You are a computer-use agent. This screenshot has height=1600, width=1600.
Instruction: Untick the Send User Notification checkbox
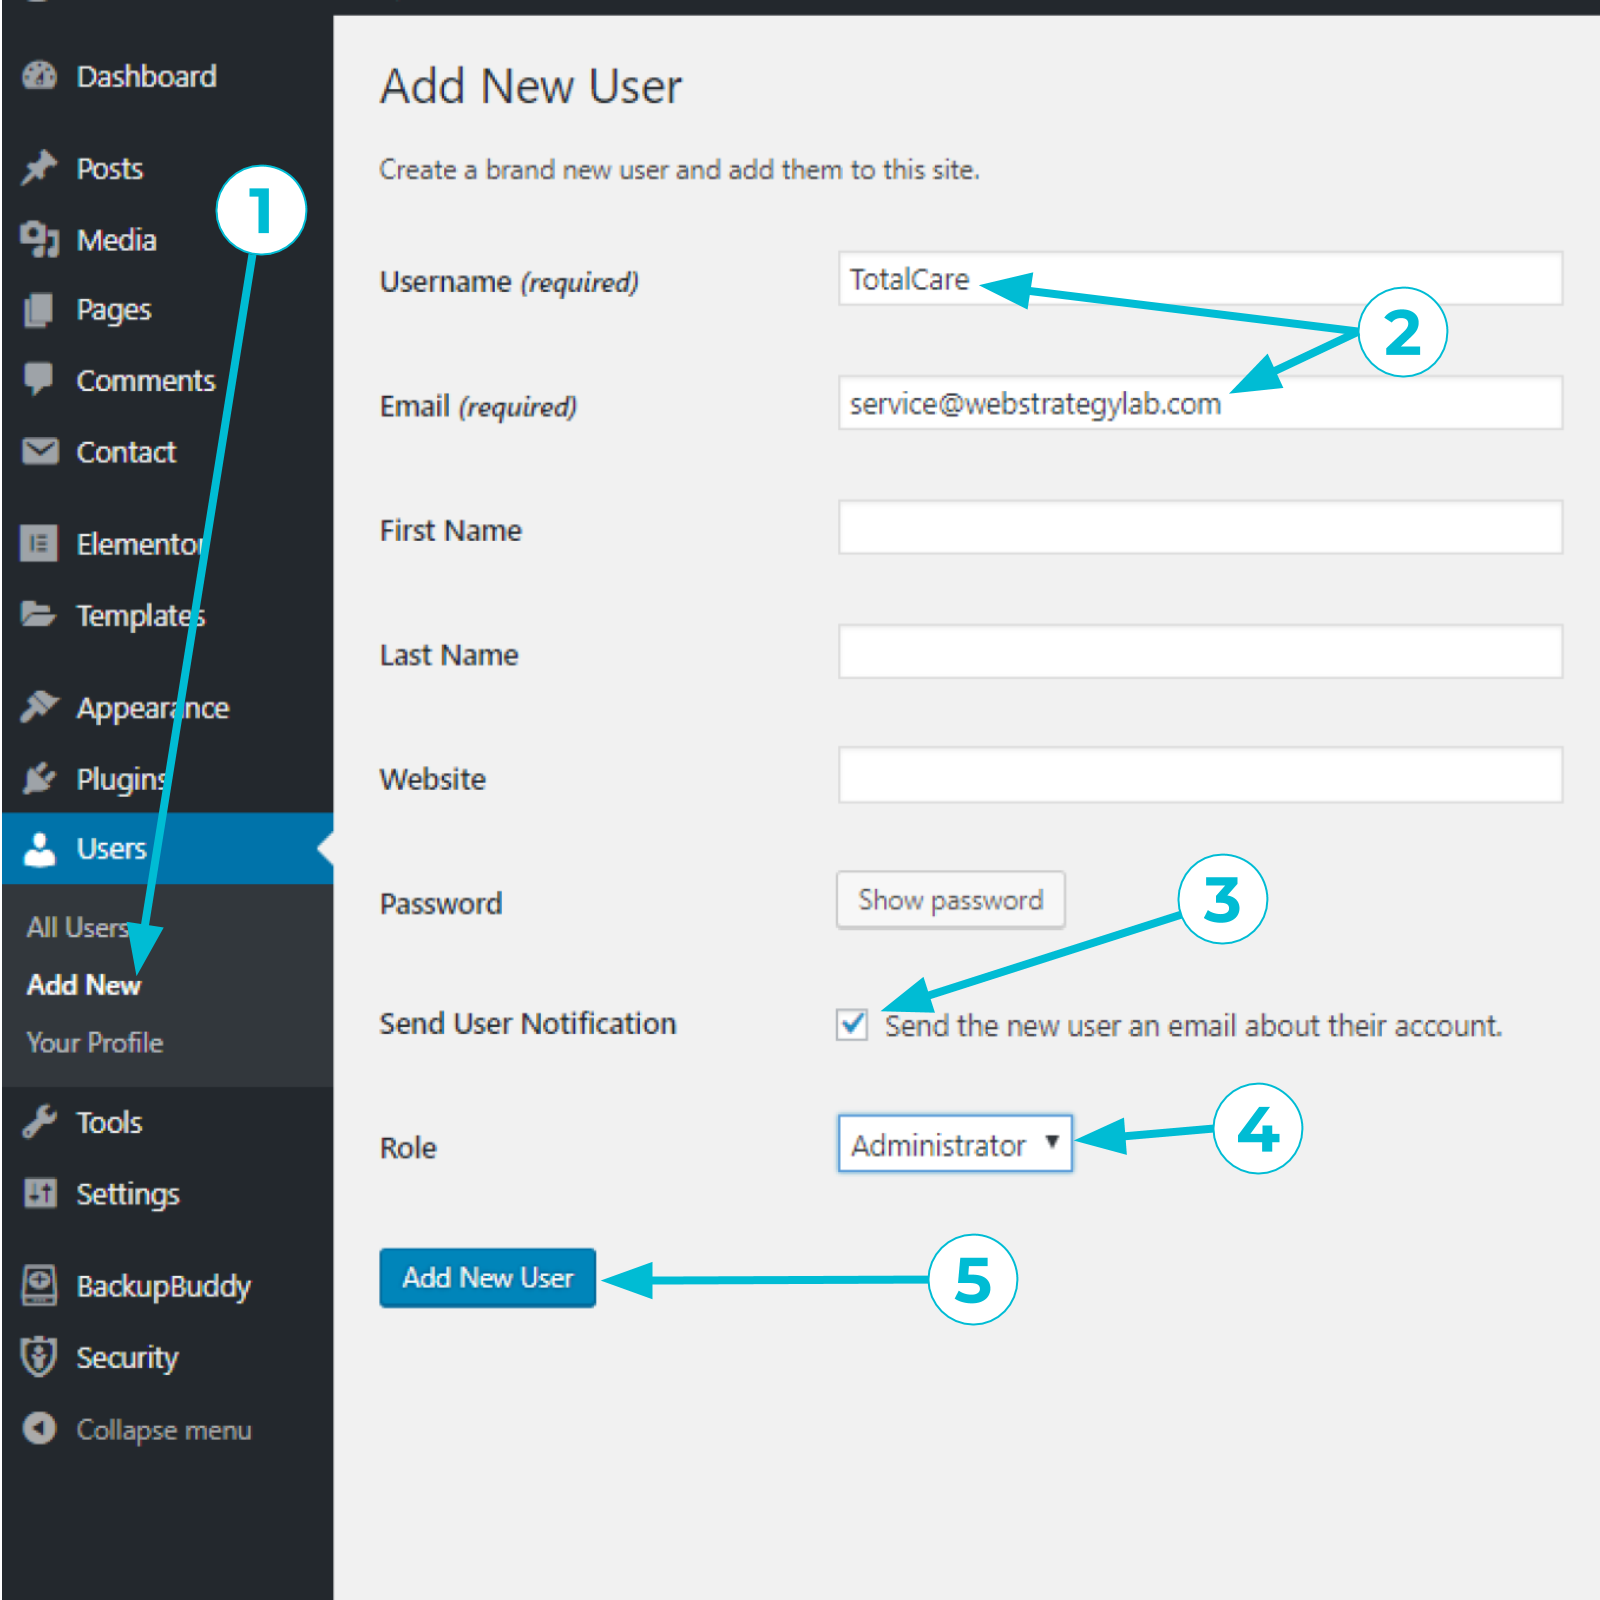pos(852,1024)
